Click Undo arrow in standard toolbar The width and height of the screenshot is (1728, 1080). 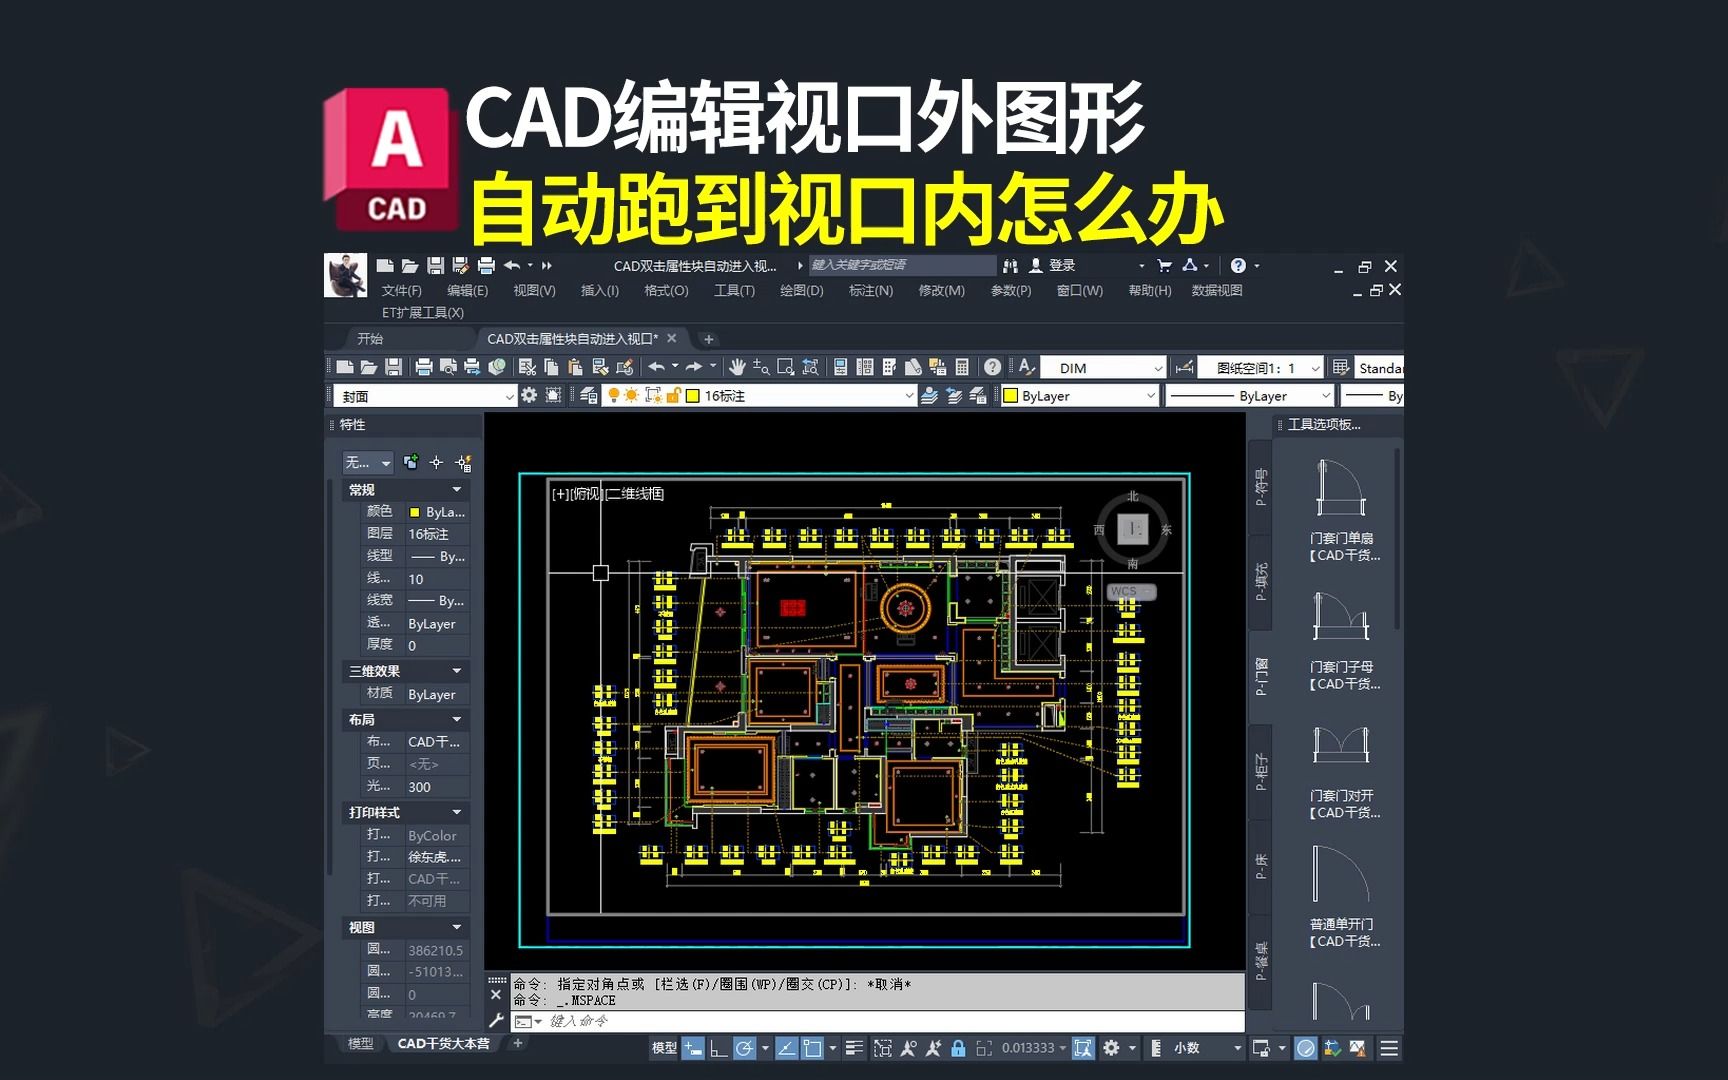[656, 368]
